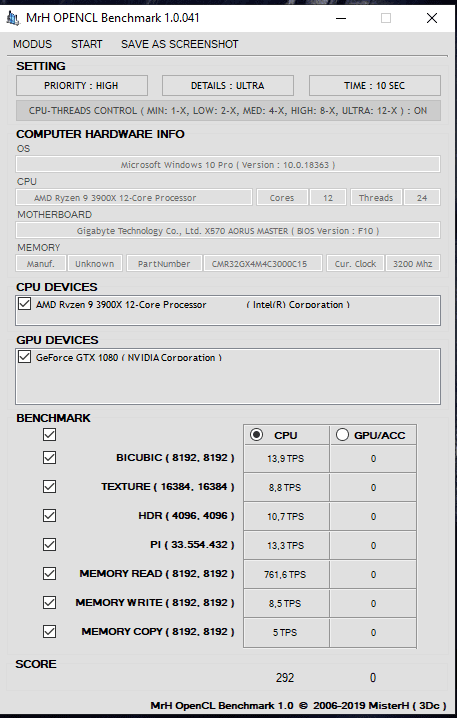Uncheck the BICUBIC benchmark checkbox
The height and width of the screenshot is (718, 457).
49,457
